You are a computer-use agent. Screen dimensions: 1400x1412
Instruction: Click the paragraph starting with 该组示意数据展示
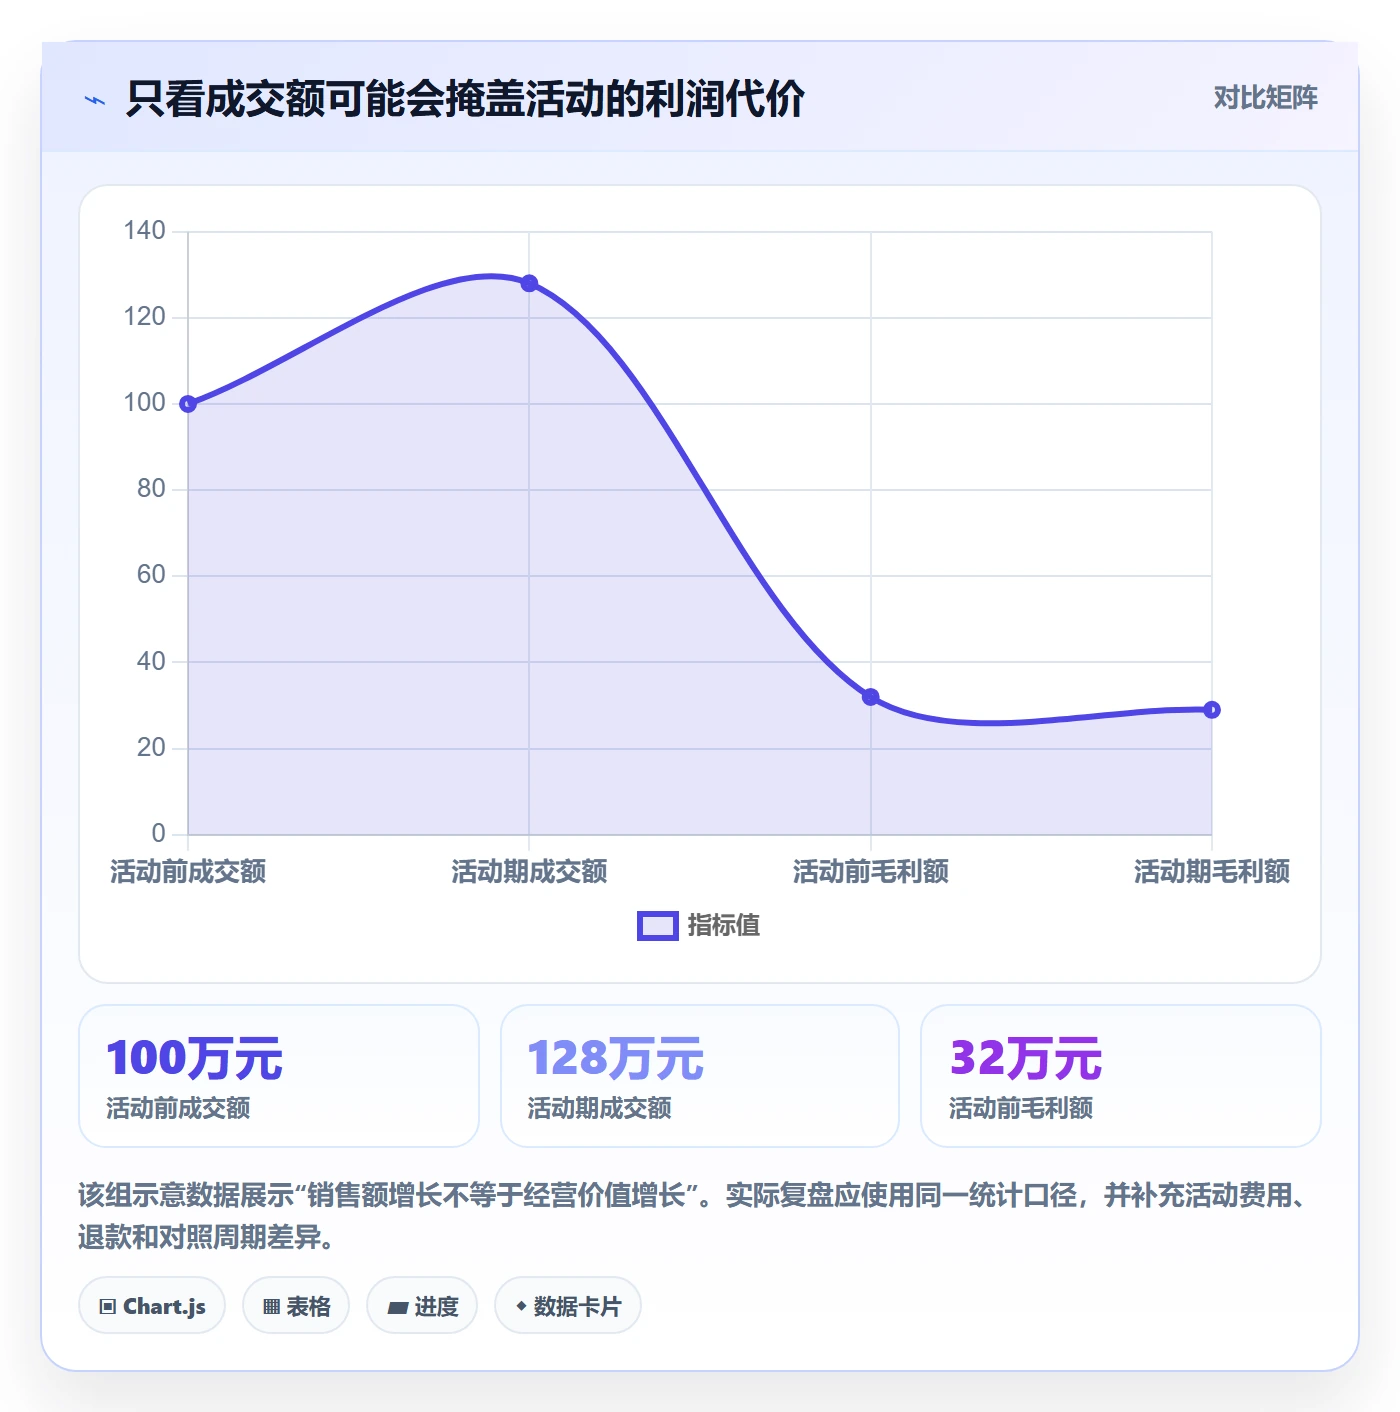coord(695,1216)
